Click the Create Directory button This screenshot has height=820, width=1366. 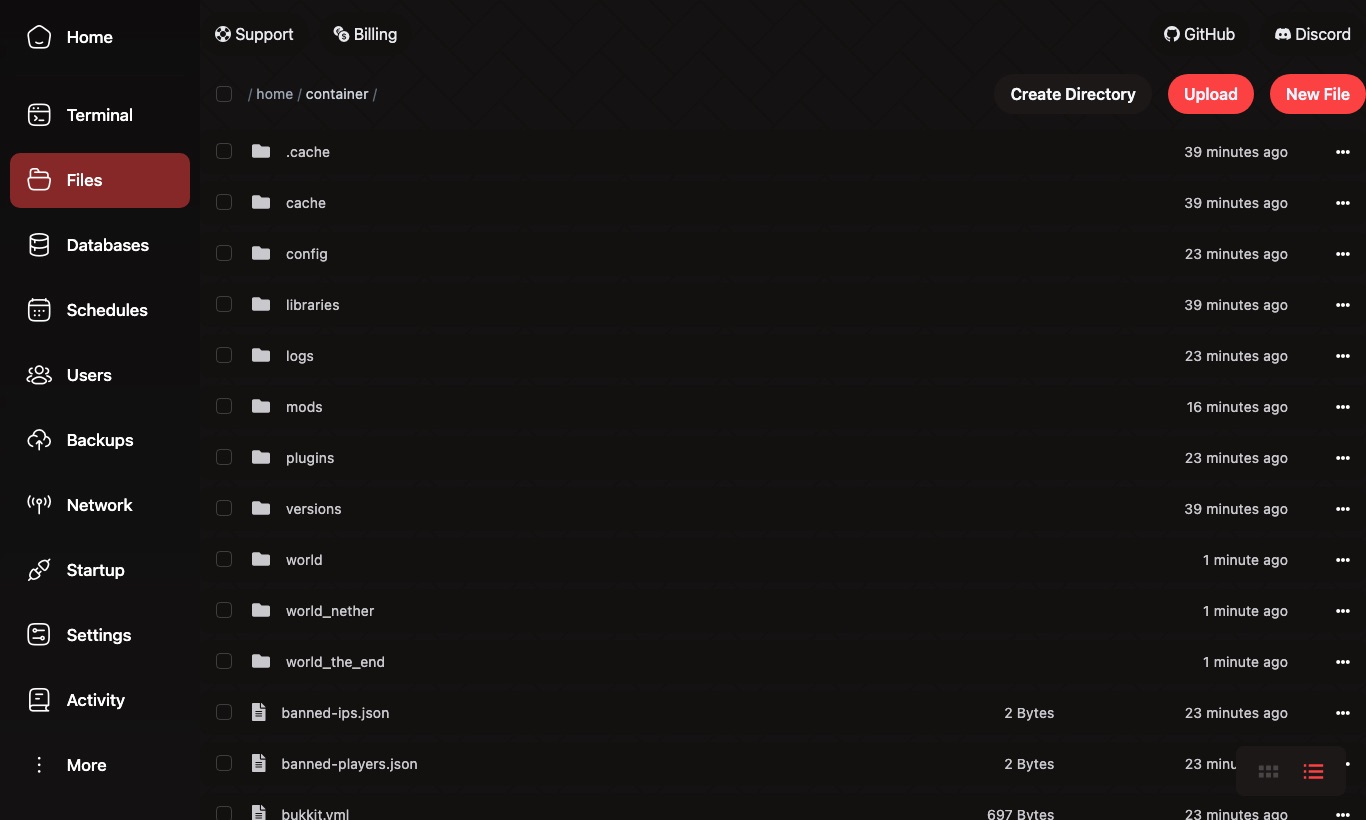1073,94
